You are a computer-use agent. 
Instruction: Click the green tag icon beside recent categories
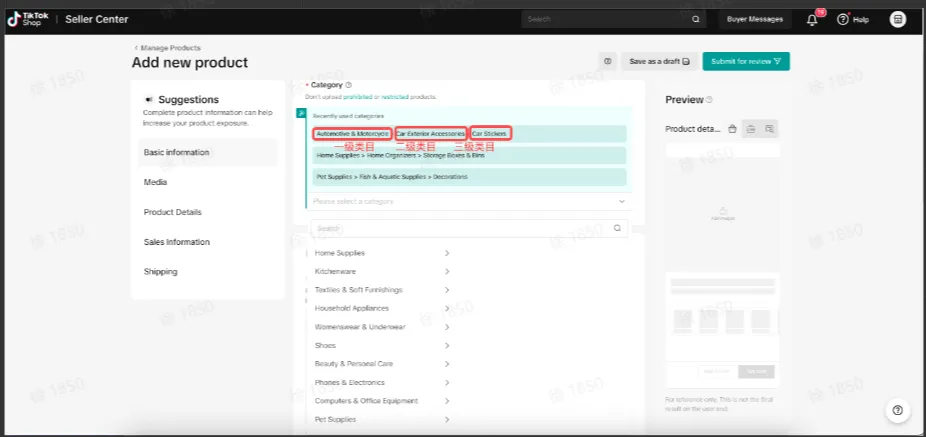pyautogui.click(x=301, y=113)
